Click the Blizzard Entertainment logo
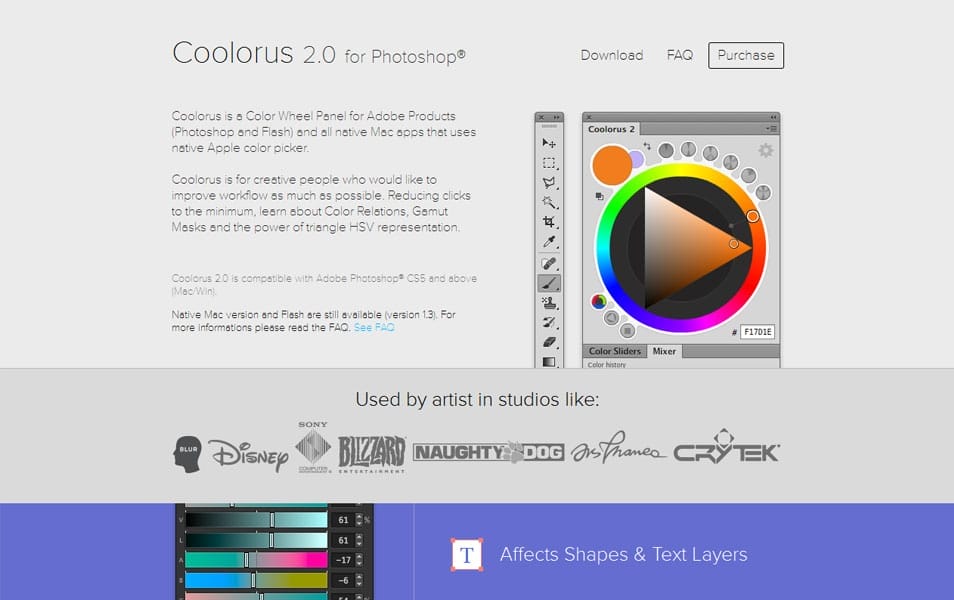The height and width of the screenshot is (600, 954). pyautogui.click(x=372, y=454)
